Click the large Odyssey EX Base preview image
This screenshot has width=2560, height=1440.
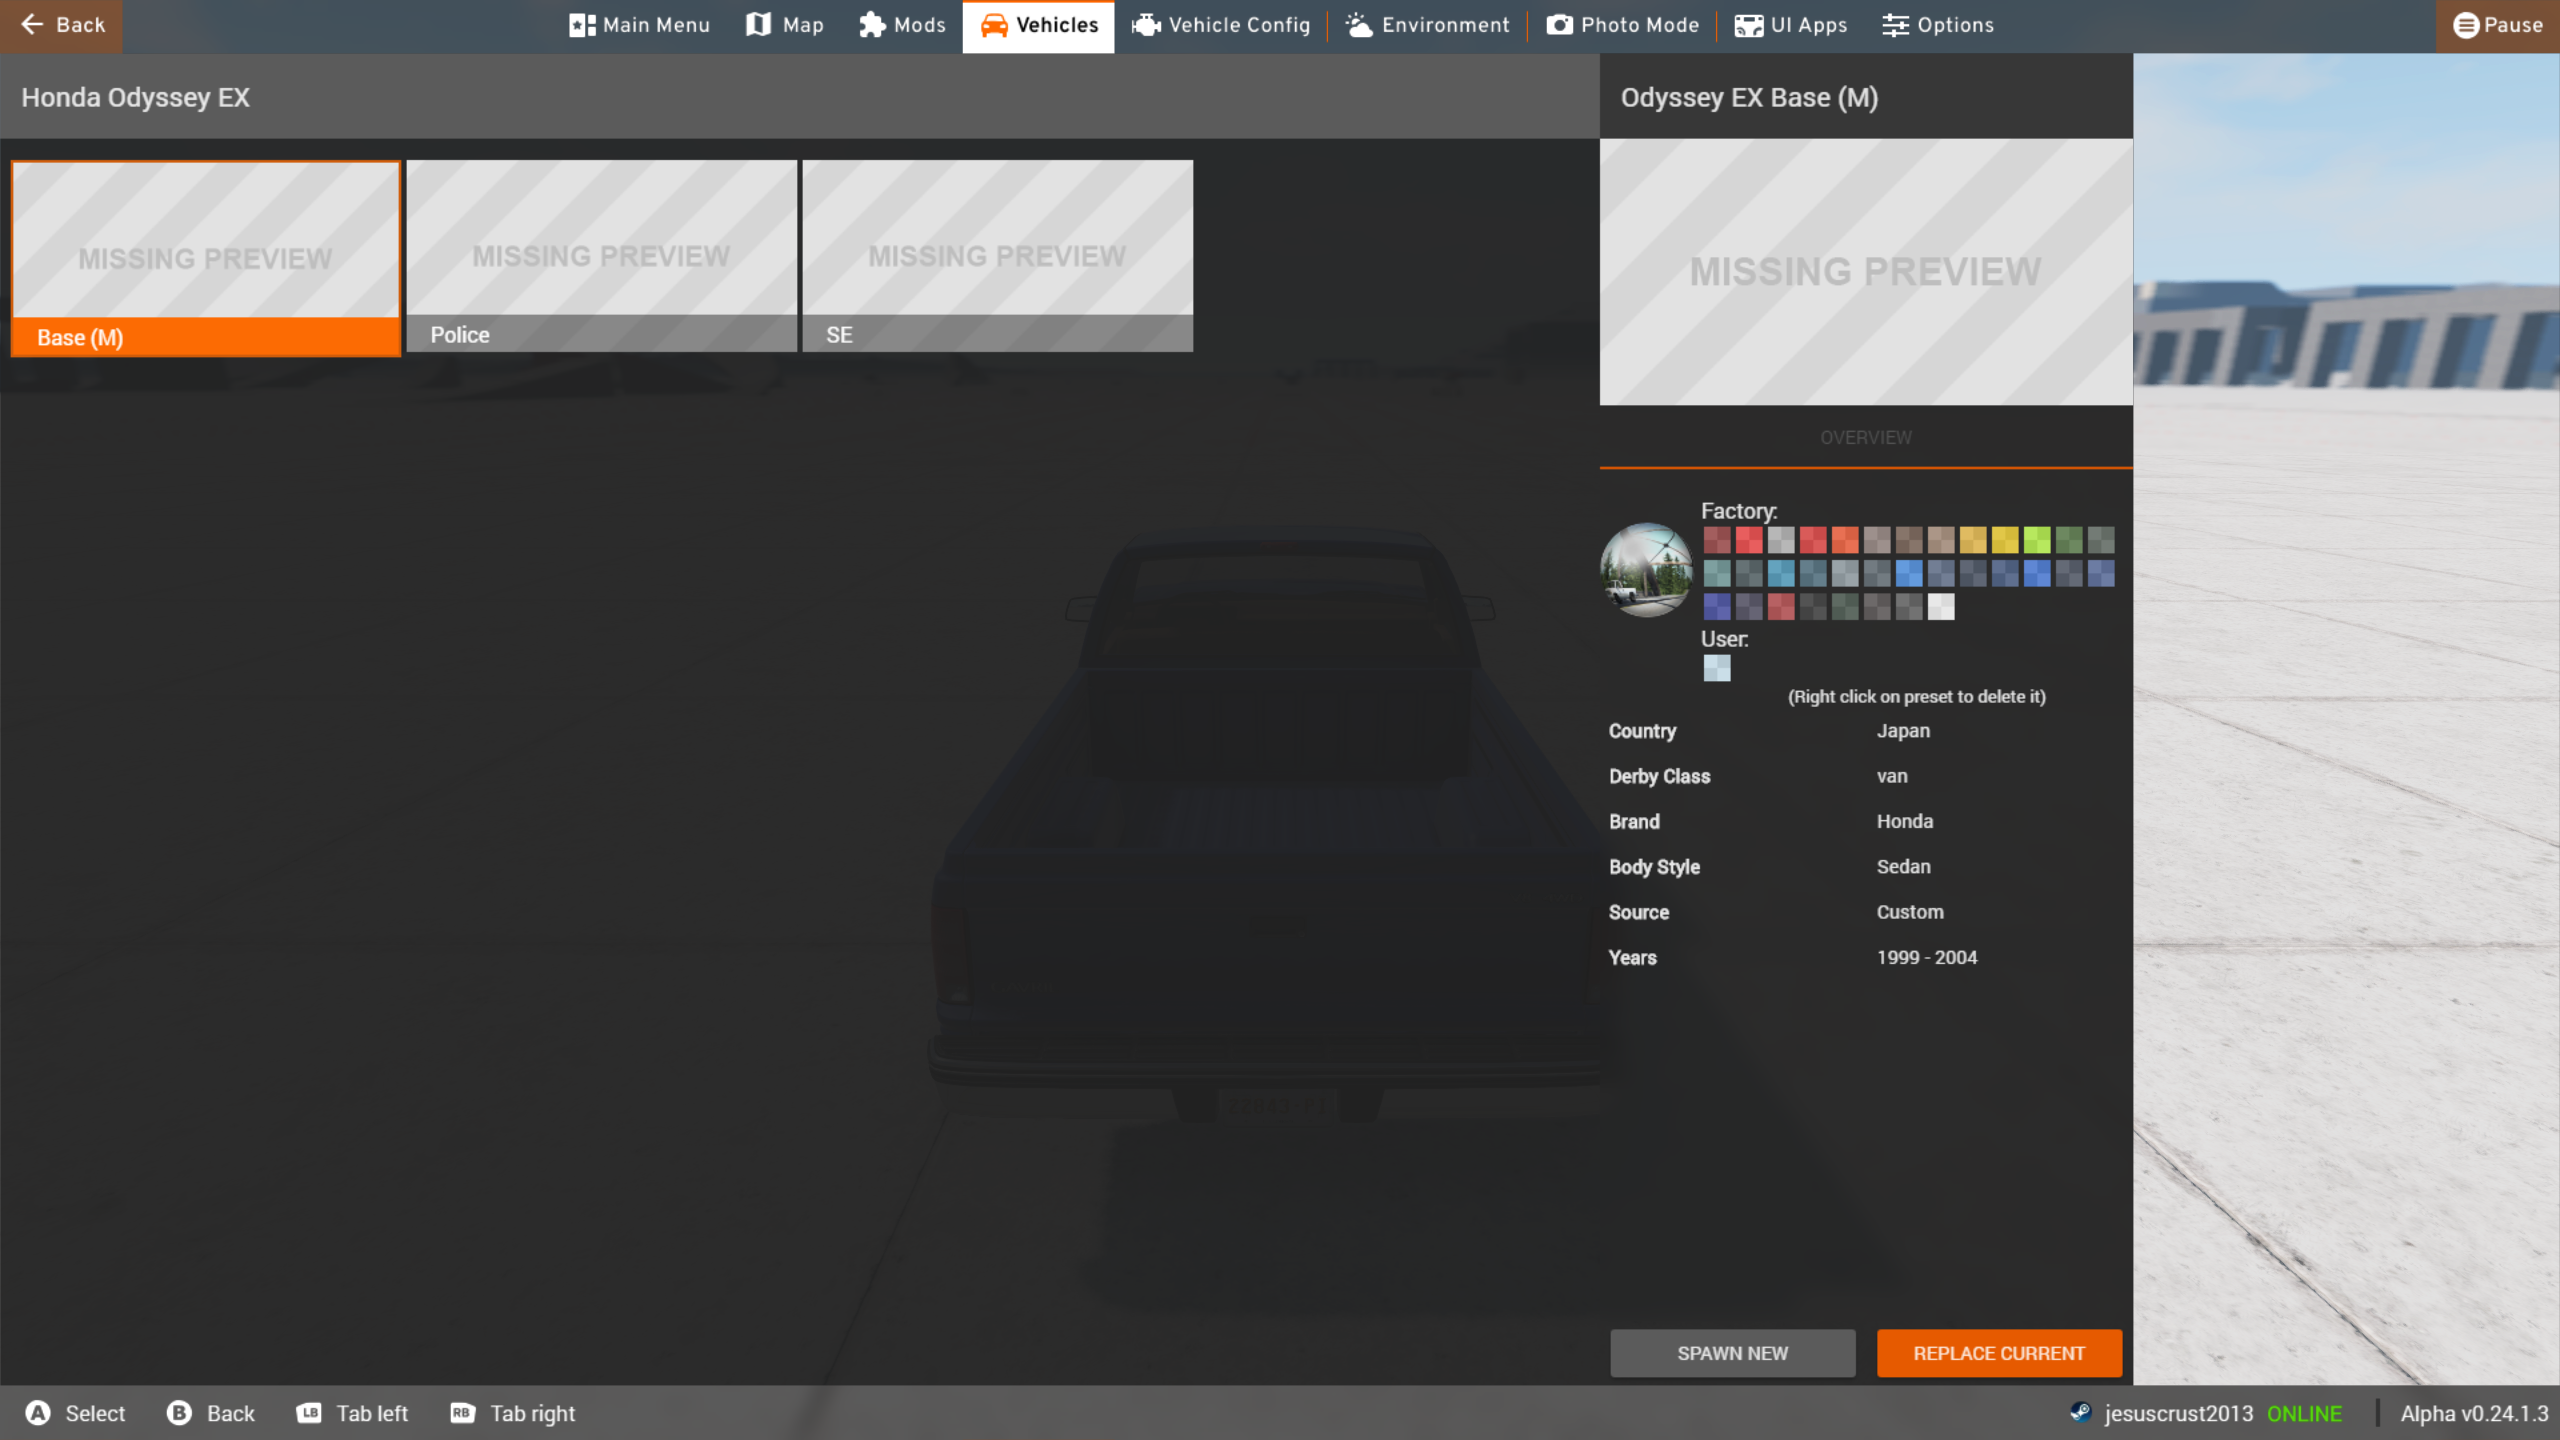(x=1866, y=272)
